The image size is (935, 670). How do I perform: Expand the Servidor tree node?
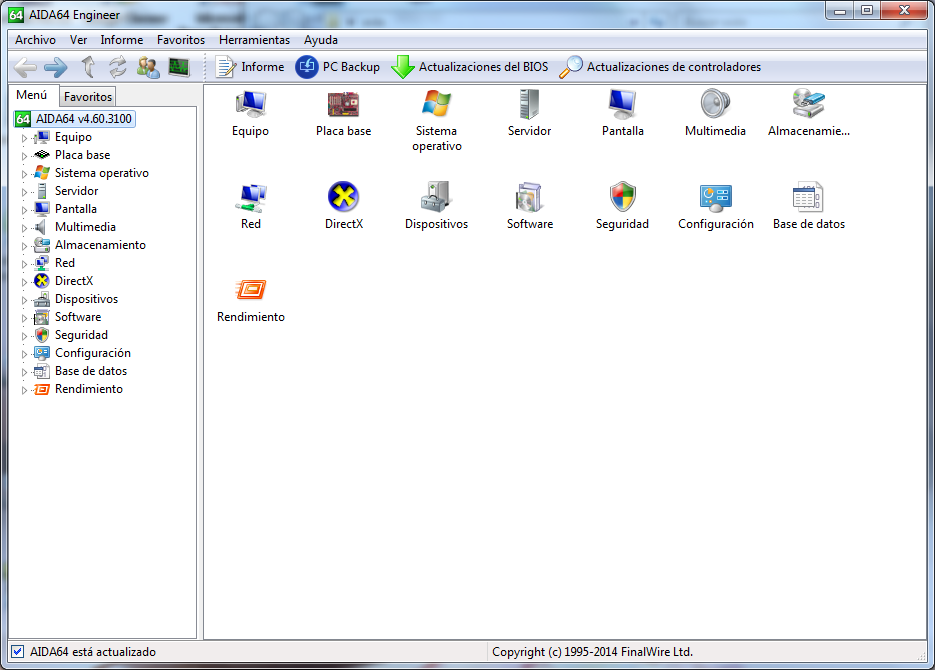[x=24, y=192]
